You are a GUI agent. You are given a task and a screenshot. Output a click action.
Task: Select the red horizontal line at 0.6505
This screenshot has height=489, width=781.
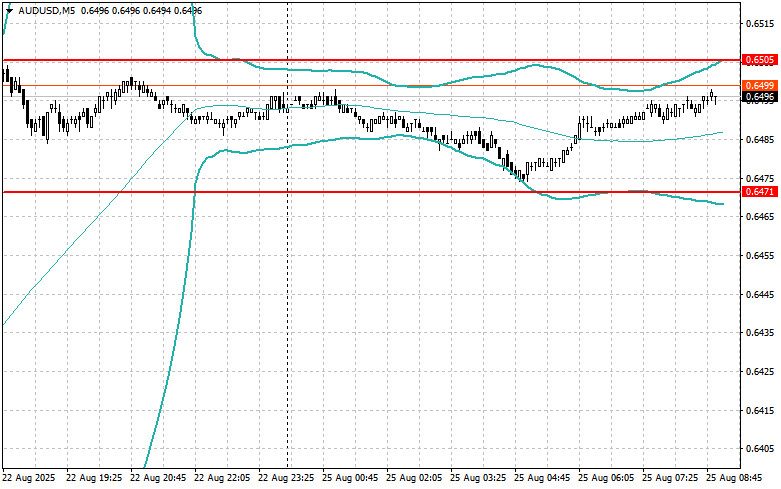pos(371,60)
